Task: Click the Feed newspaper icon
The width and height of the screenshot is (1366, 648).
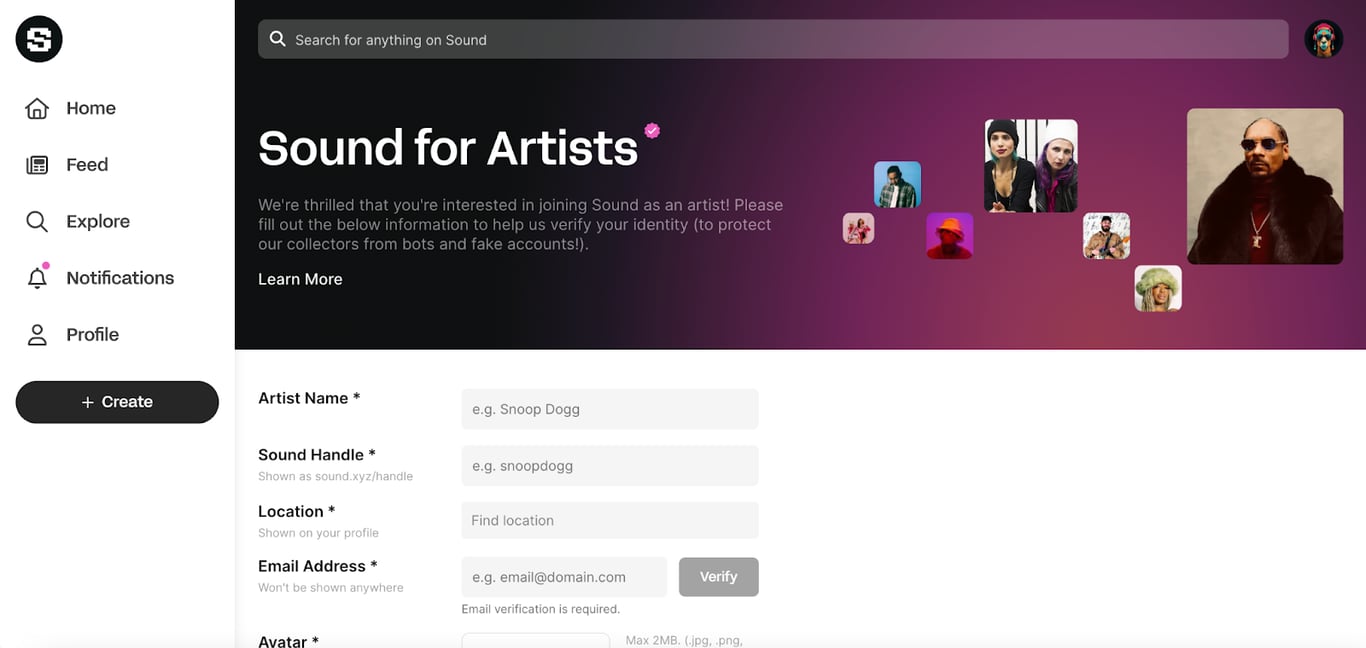Action: 37,165
